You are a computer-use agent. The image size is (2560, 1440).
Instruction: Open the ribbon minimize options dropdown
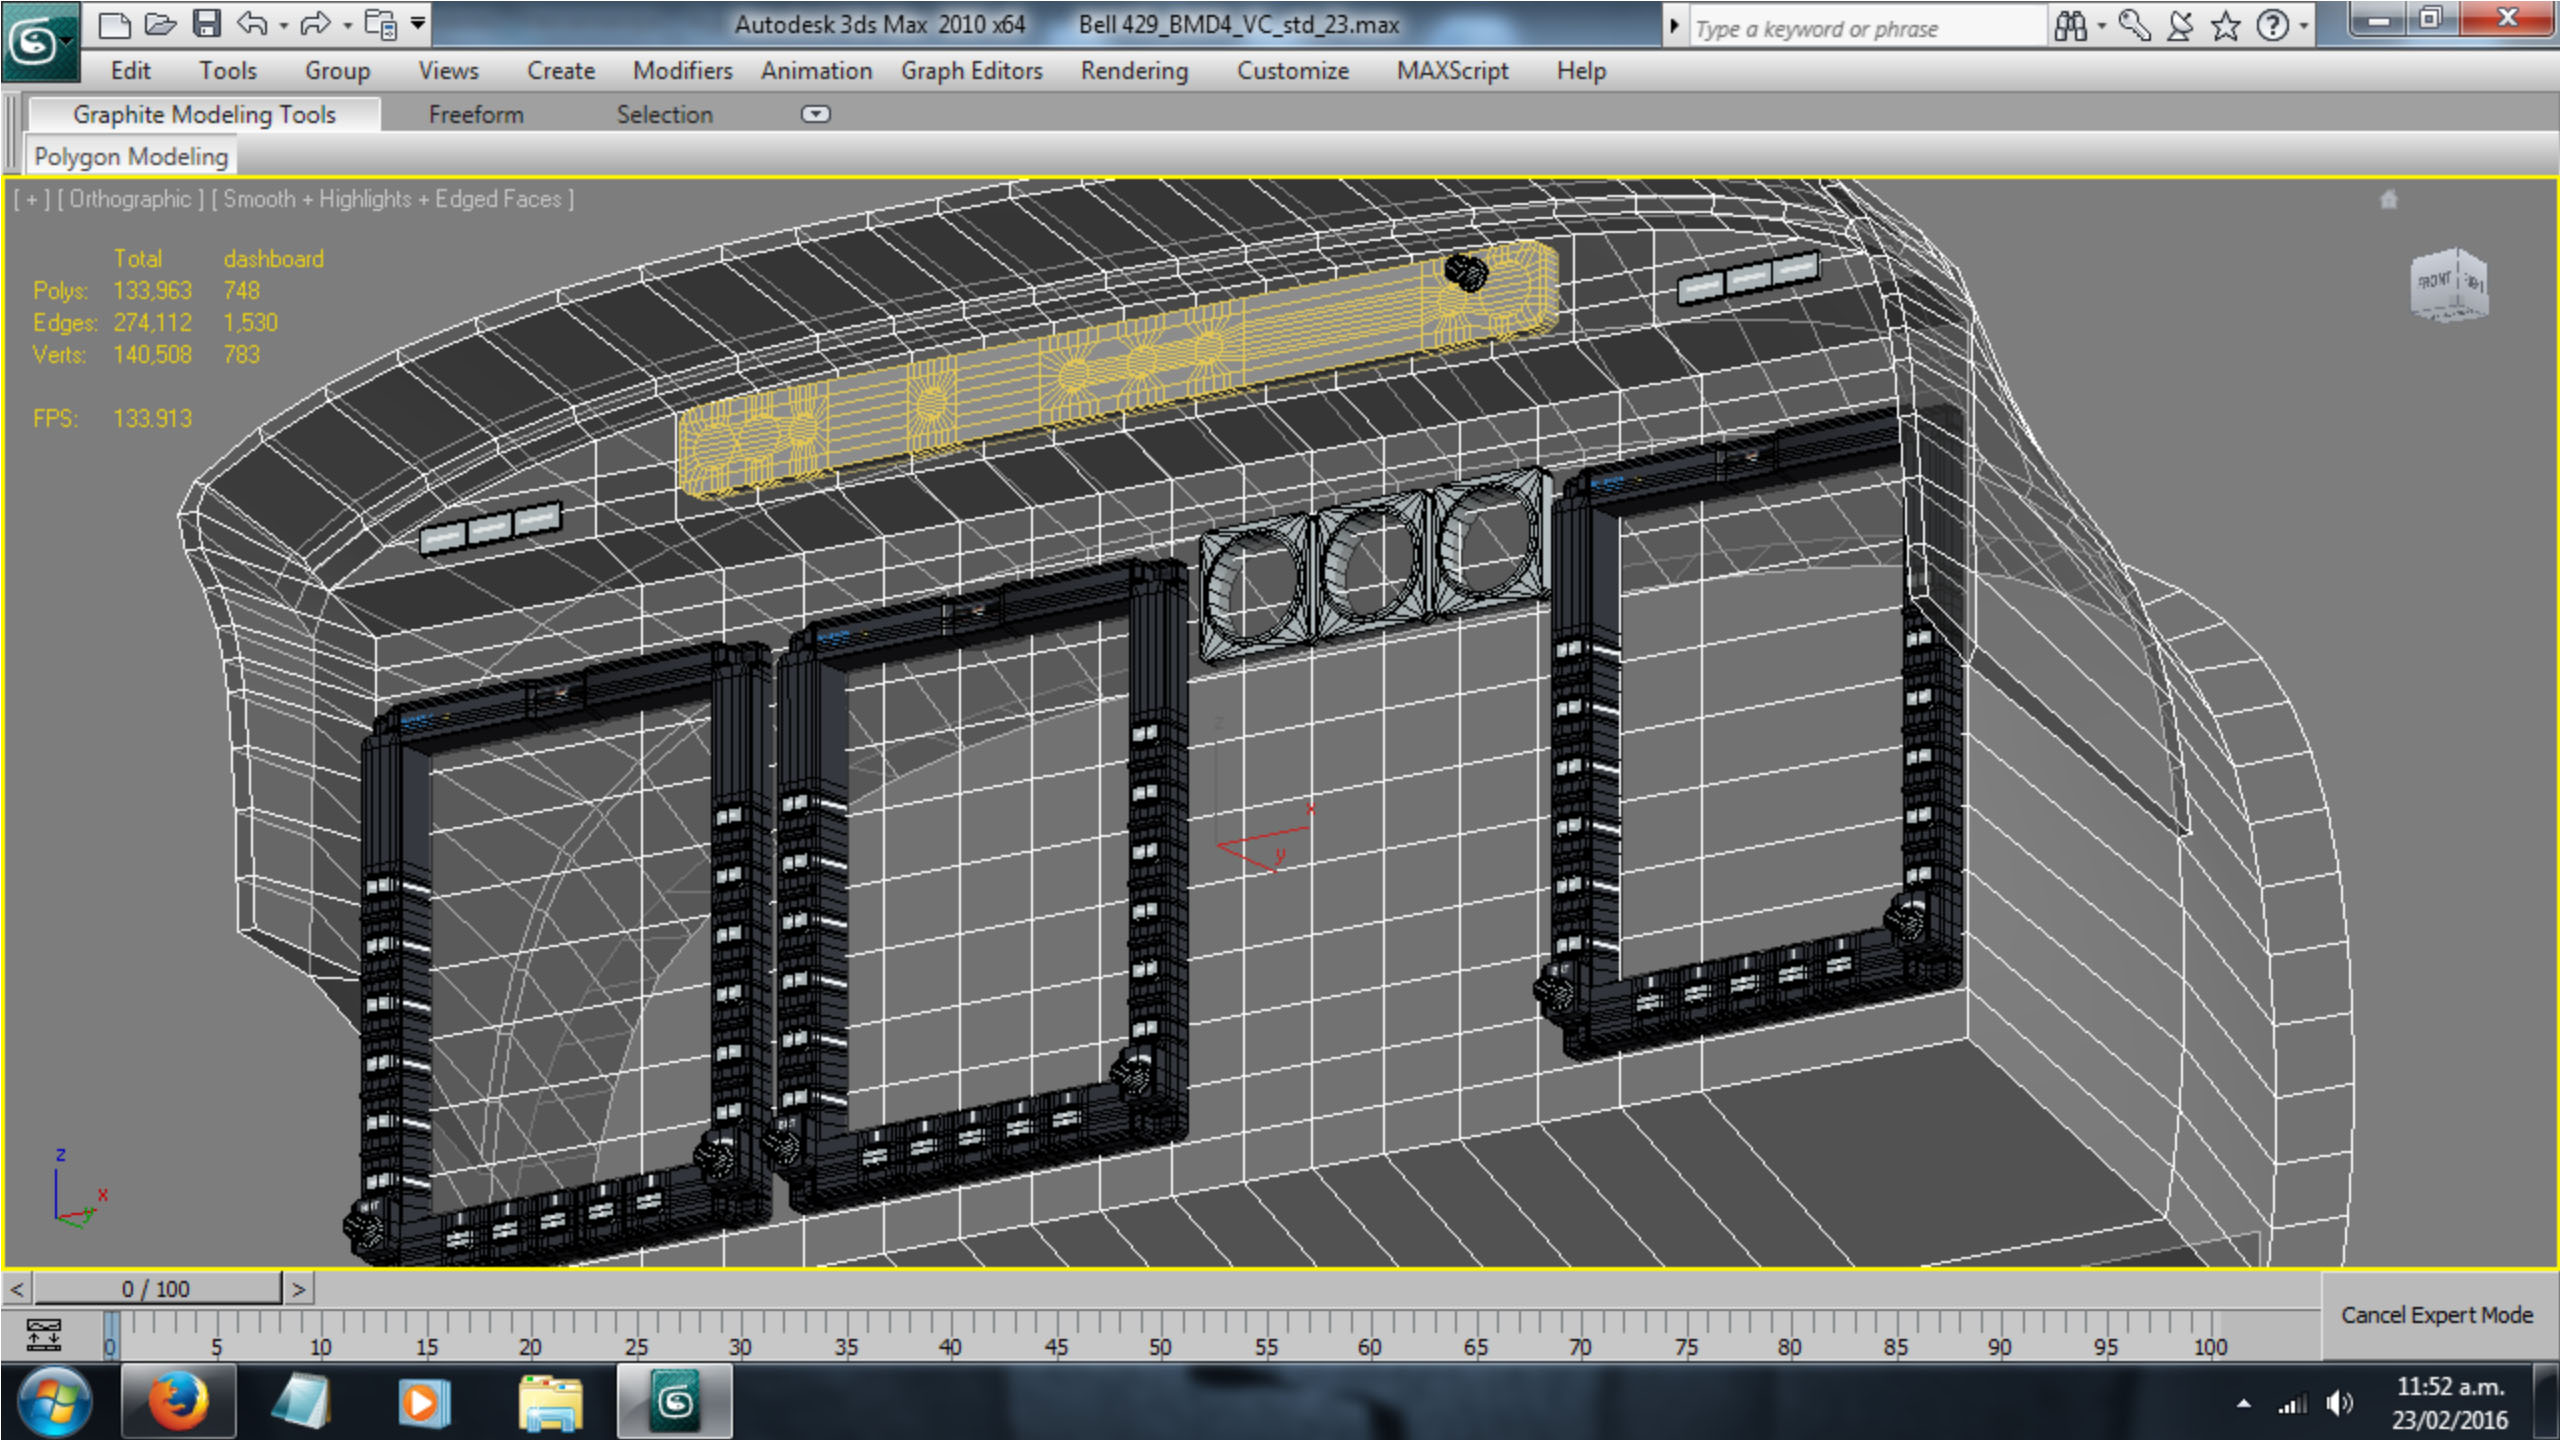point(815,114)
